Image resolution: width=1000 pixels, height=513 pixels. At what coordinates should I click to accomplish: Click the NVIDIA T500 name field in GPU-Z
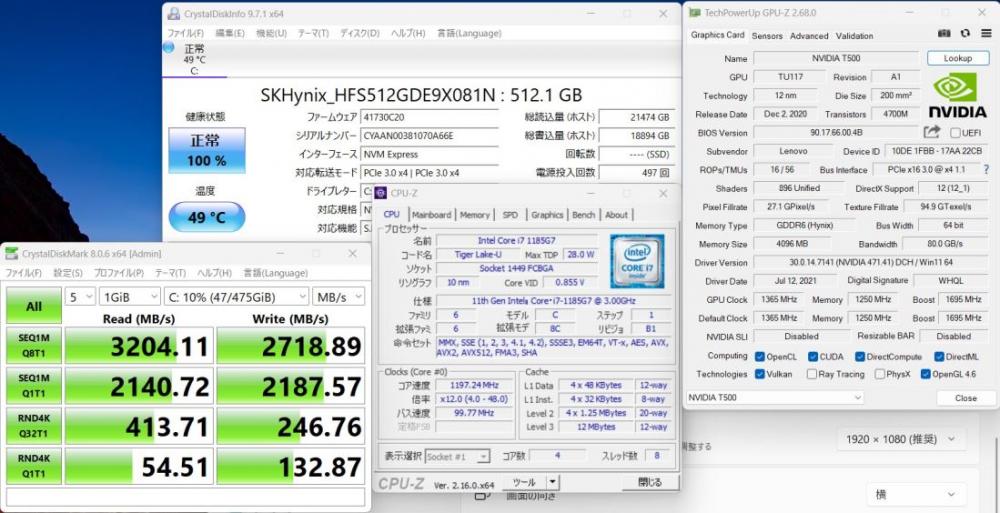836,58
